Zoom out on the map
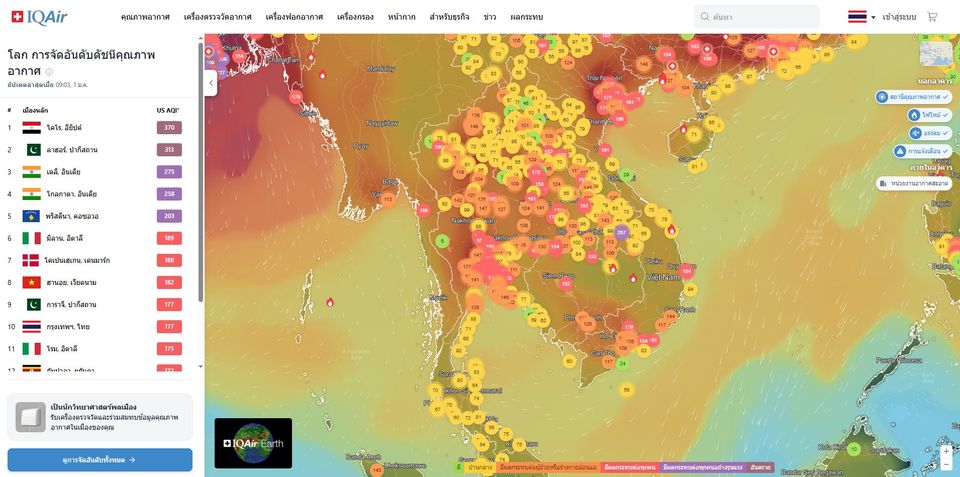 point(946,465)
